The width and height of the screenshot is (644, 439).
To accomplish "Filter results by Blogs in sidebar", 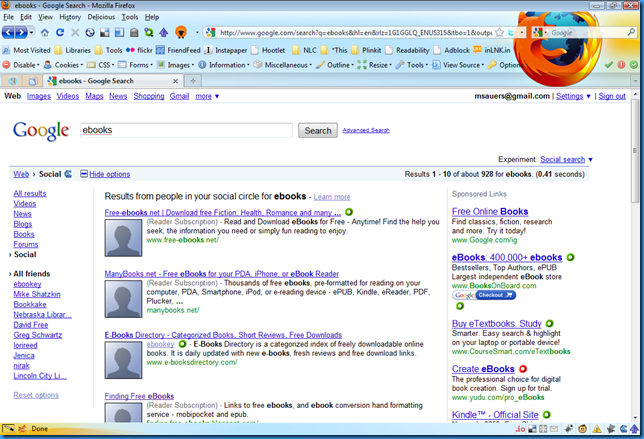I will (23, 224).
